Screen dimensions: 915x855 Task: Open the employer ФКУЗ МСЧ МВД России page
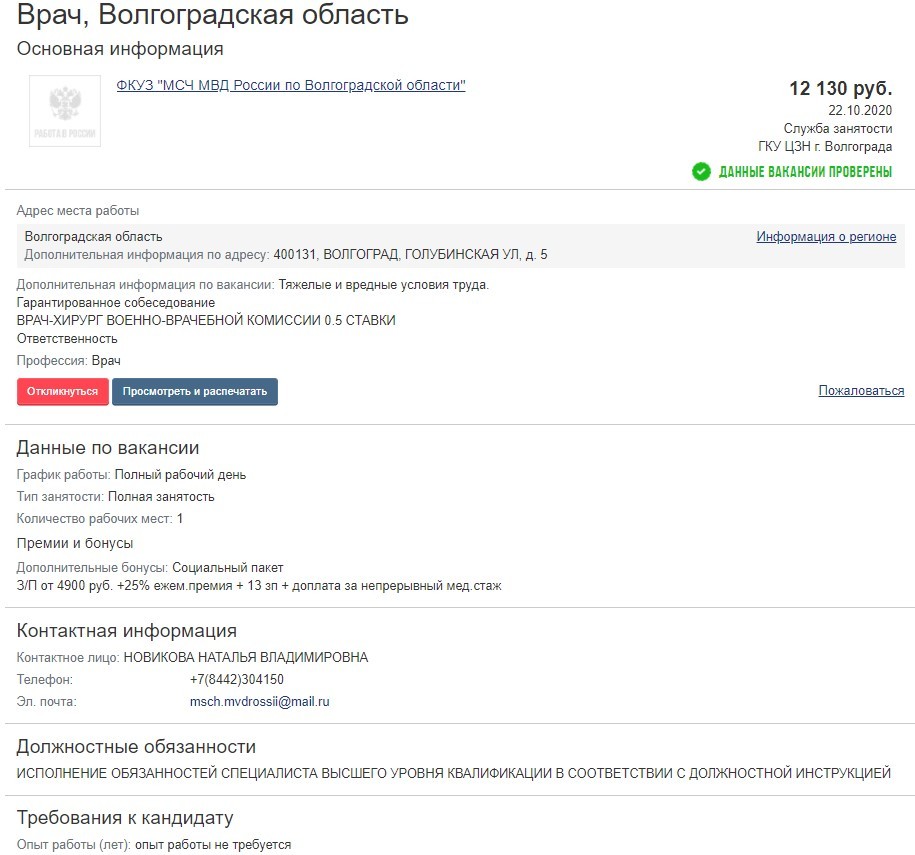pos(293,86)
